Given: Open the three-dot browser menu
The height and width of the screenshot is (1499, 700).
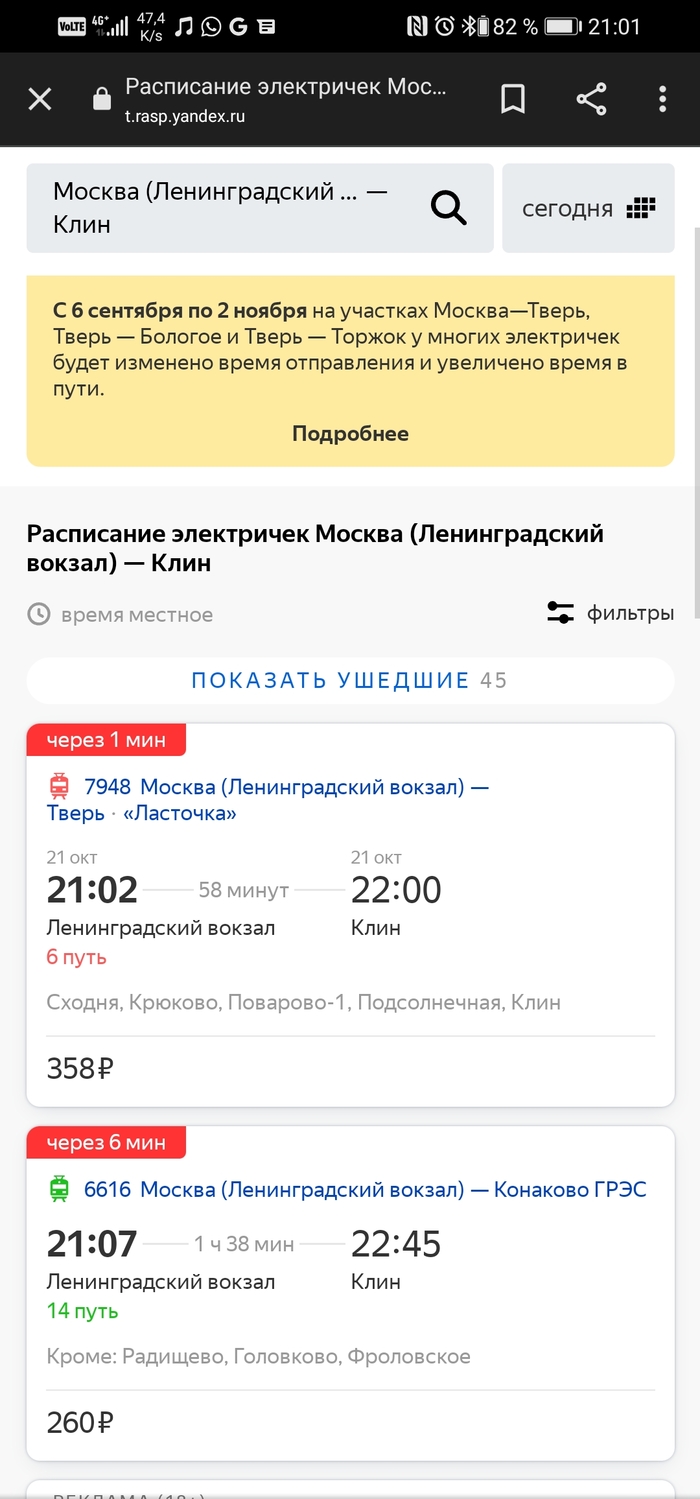Looking at the screenshot, I should coord(662,99).
